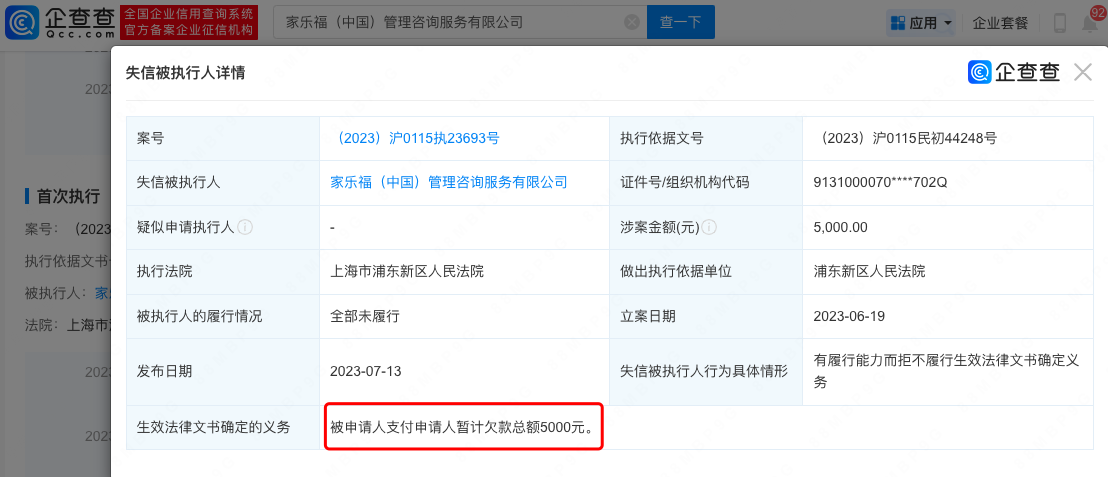Click filing date 2023-06-19
1108x477 pixels.
(x=849, y=316)
